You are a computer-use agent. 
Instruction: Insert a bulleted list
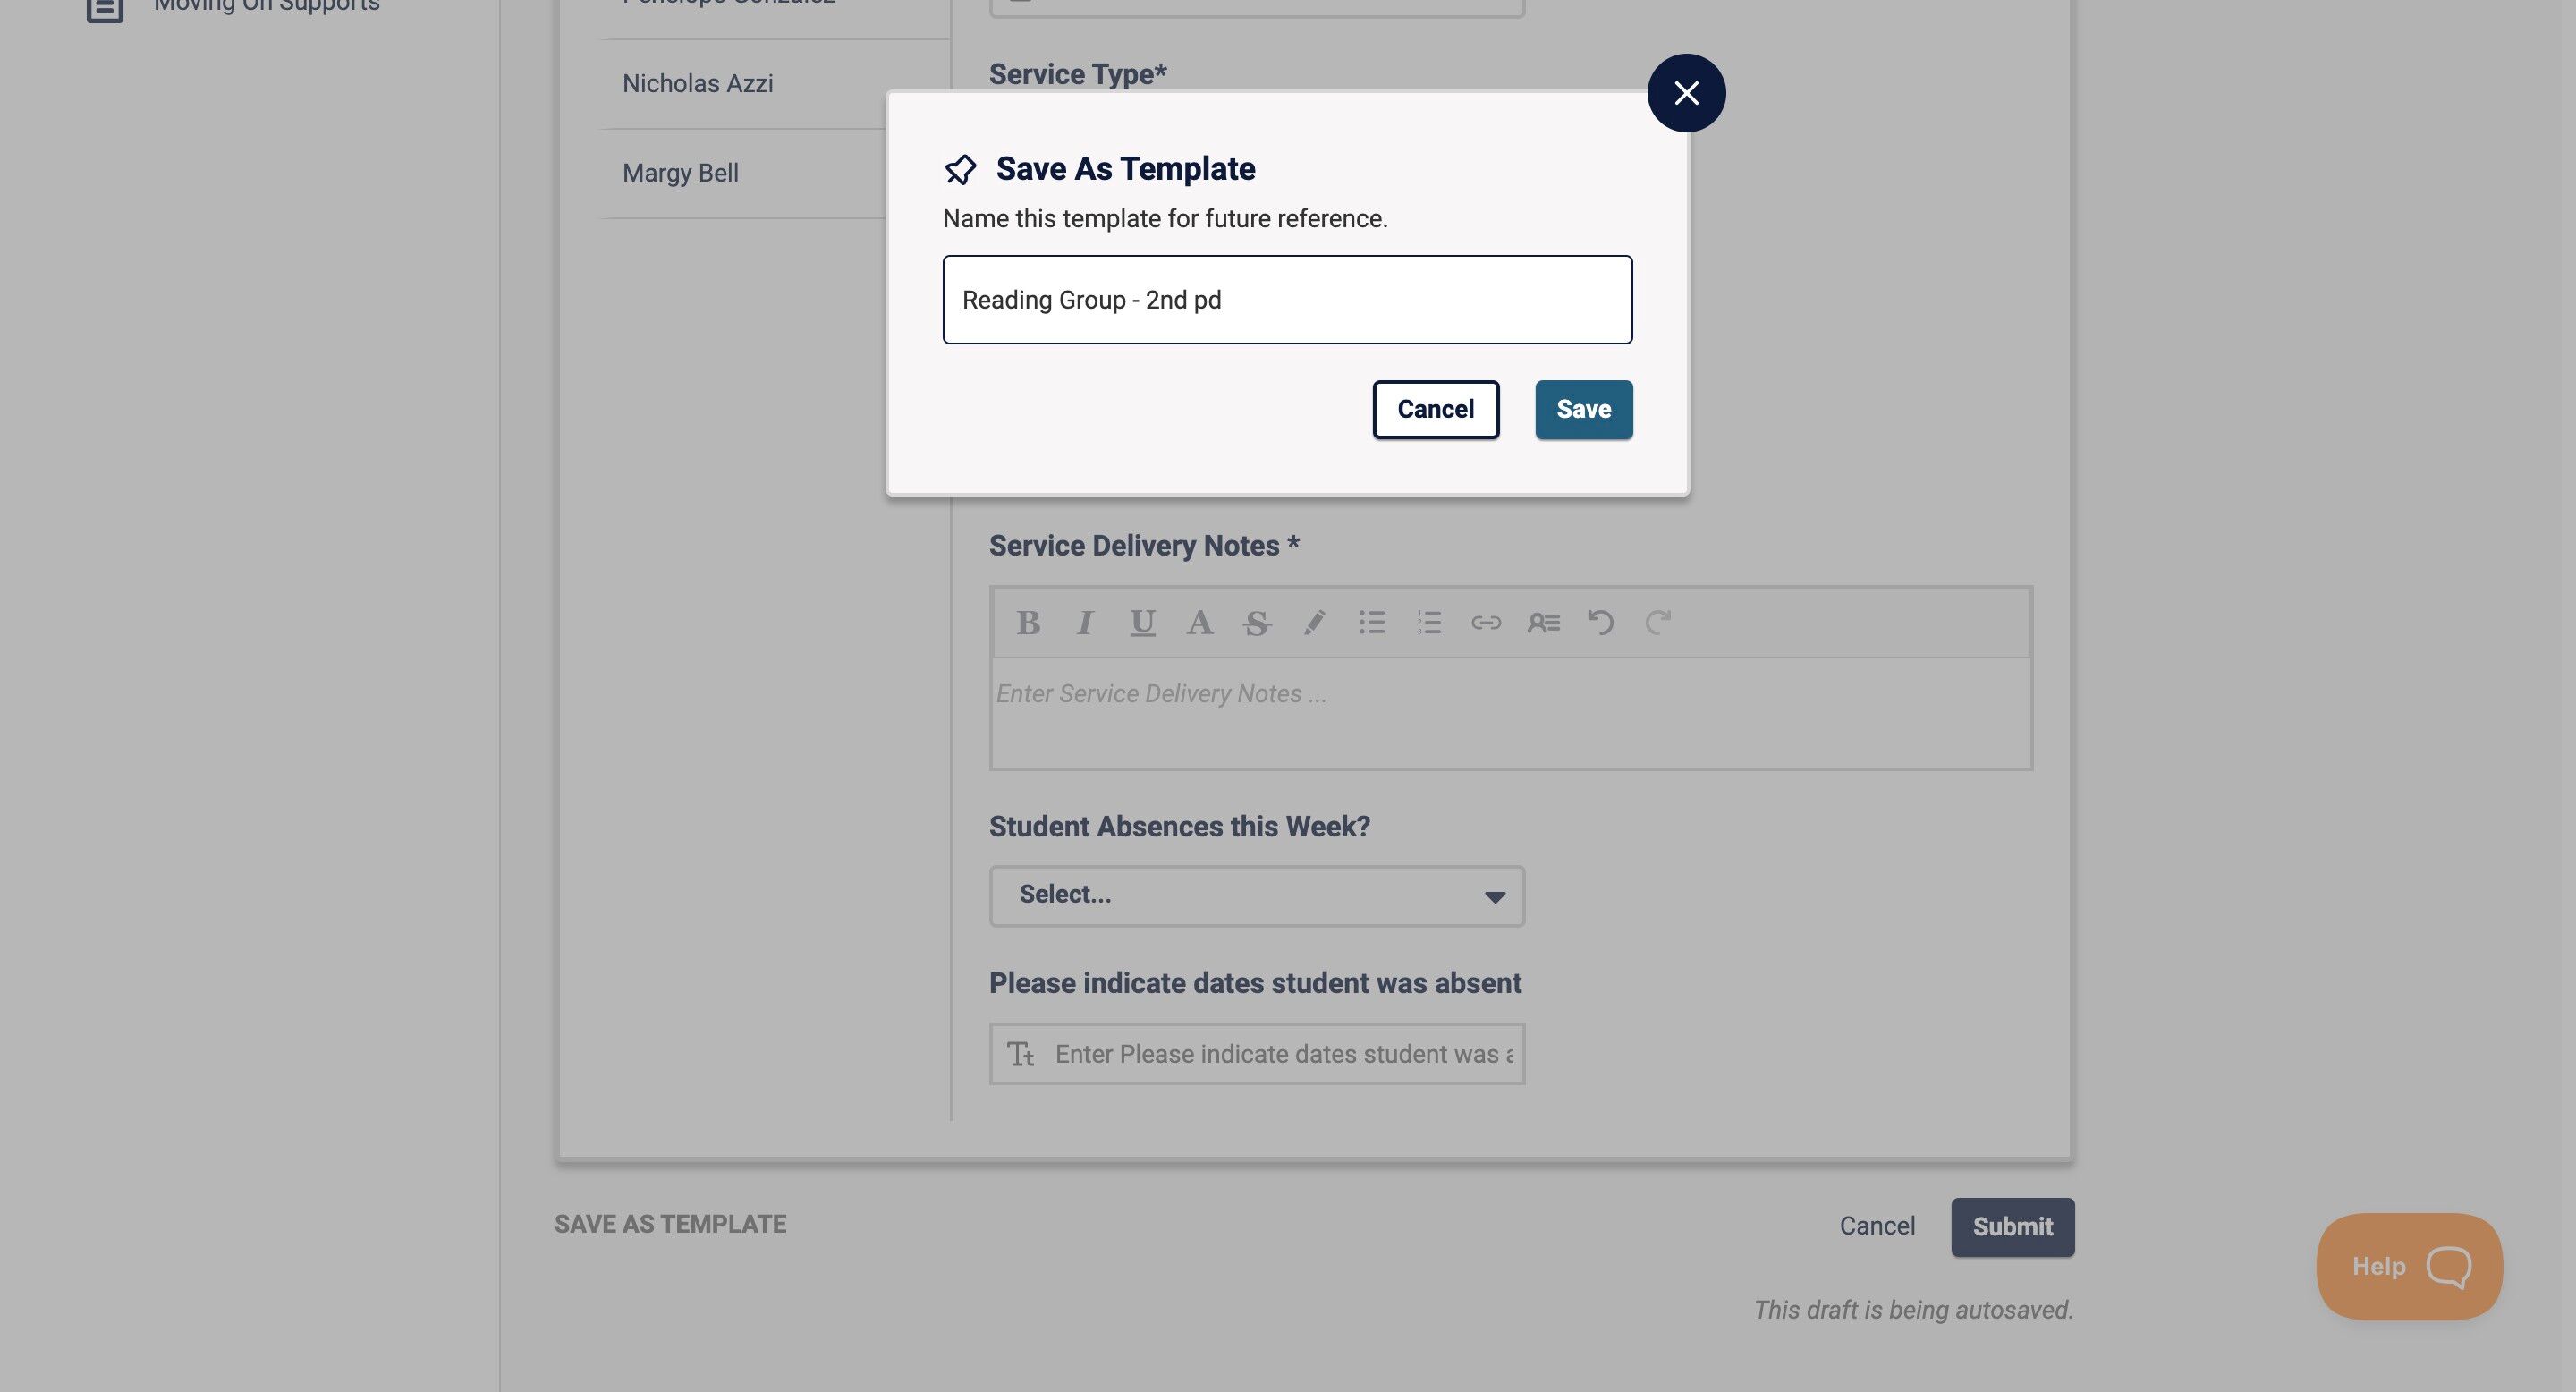click(x=1372, y=623)
